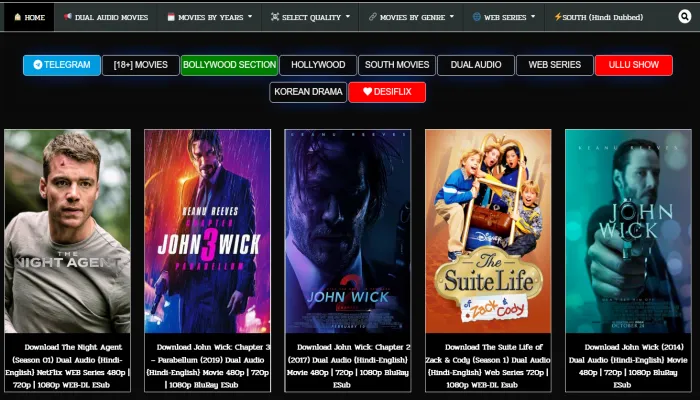
Task: Go to HOME in the navigation bar
Action: point(29,17)
